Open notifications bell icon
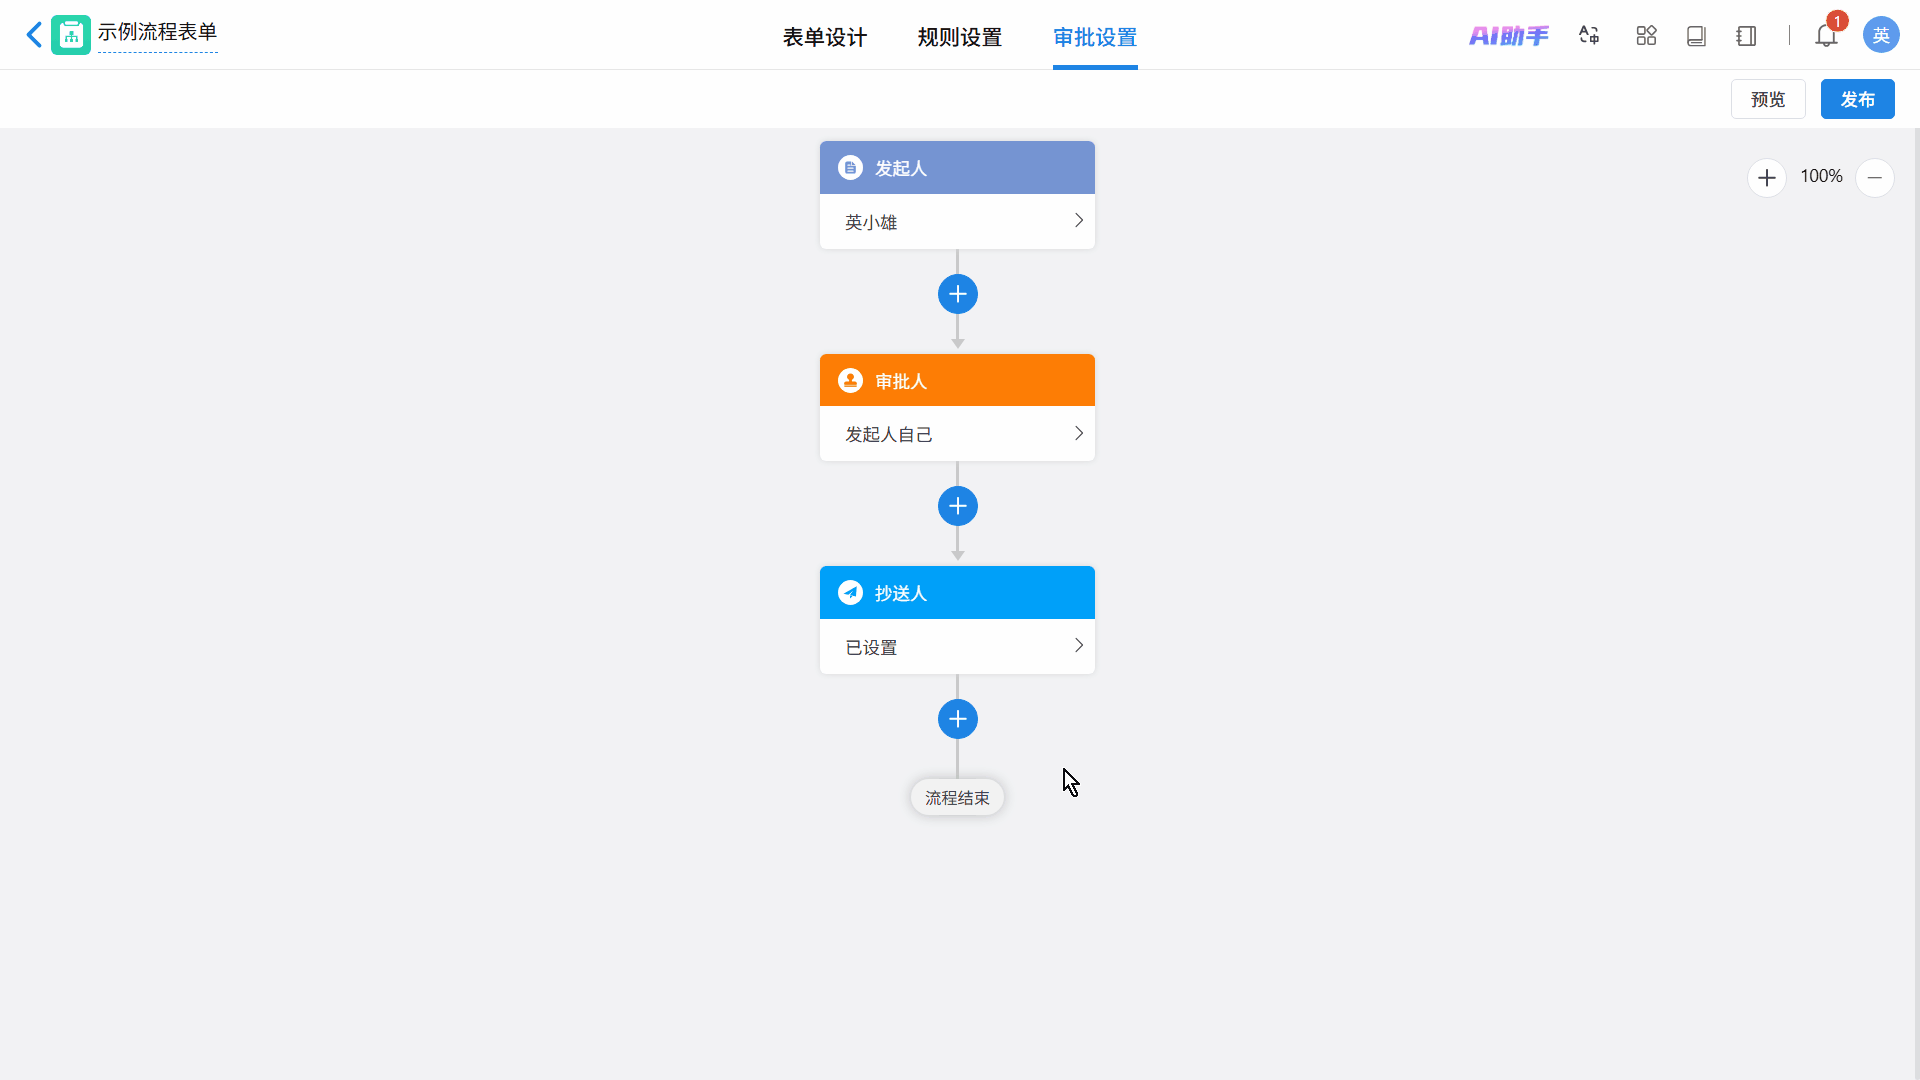The width and height of the screenshot is (1920, 1080). tap(1826, 36)
